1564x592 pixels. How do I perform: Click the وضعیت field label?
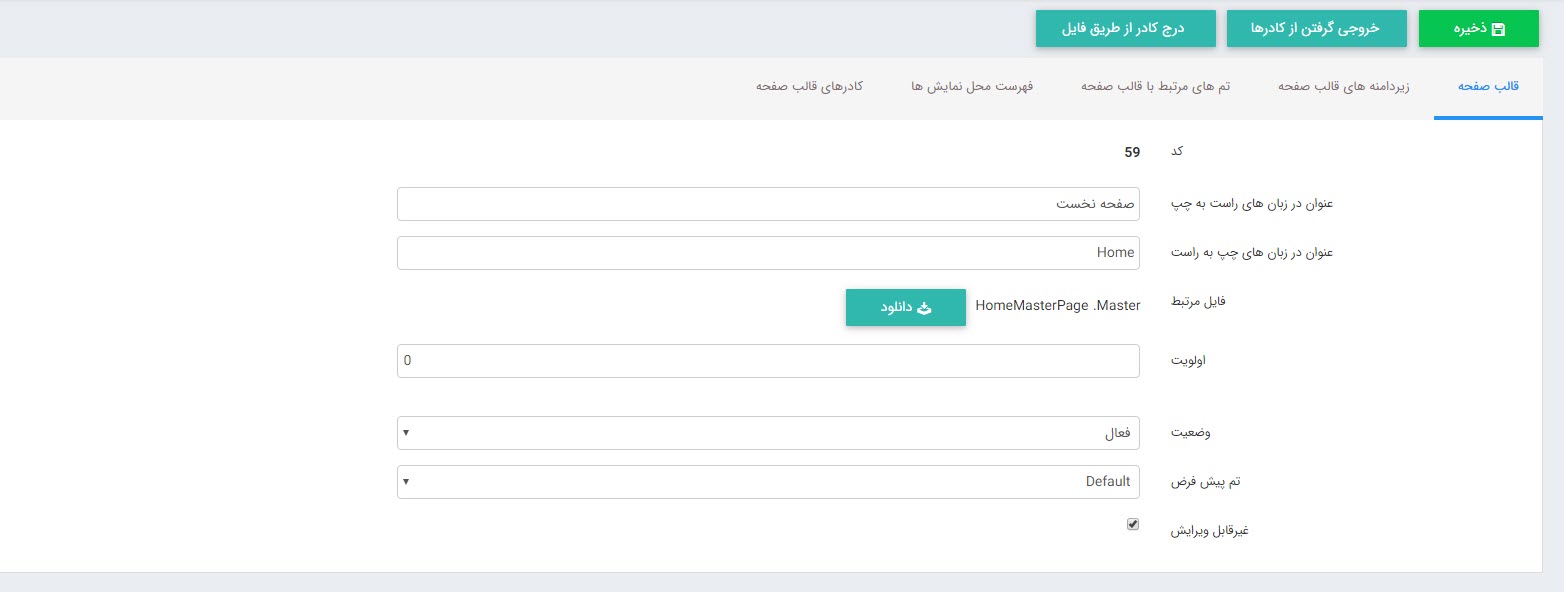click(x=1191, y=434)
